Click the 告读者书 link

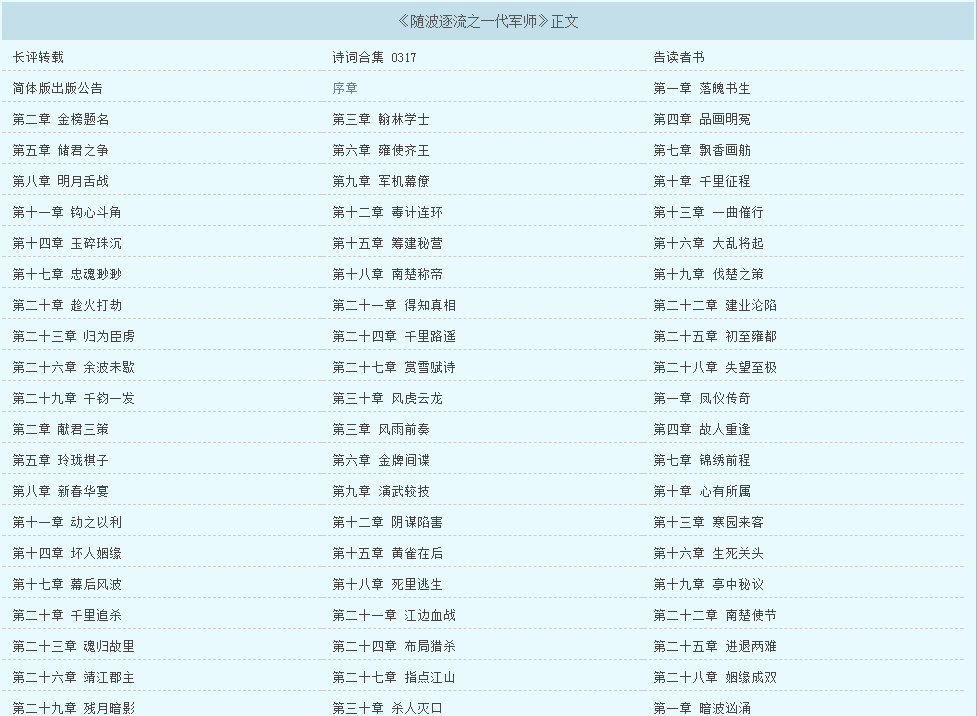[x=679, y=57]
